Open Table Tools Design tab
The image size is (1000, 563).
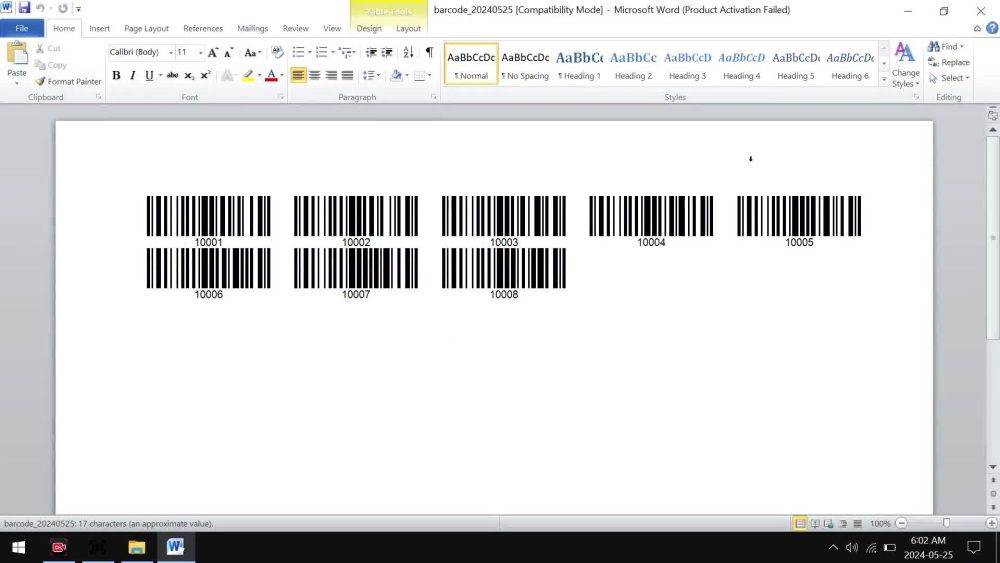pyautogui.click(x=369, y=28)
